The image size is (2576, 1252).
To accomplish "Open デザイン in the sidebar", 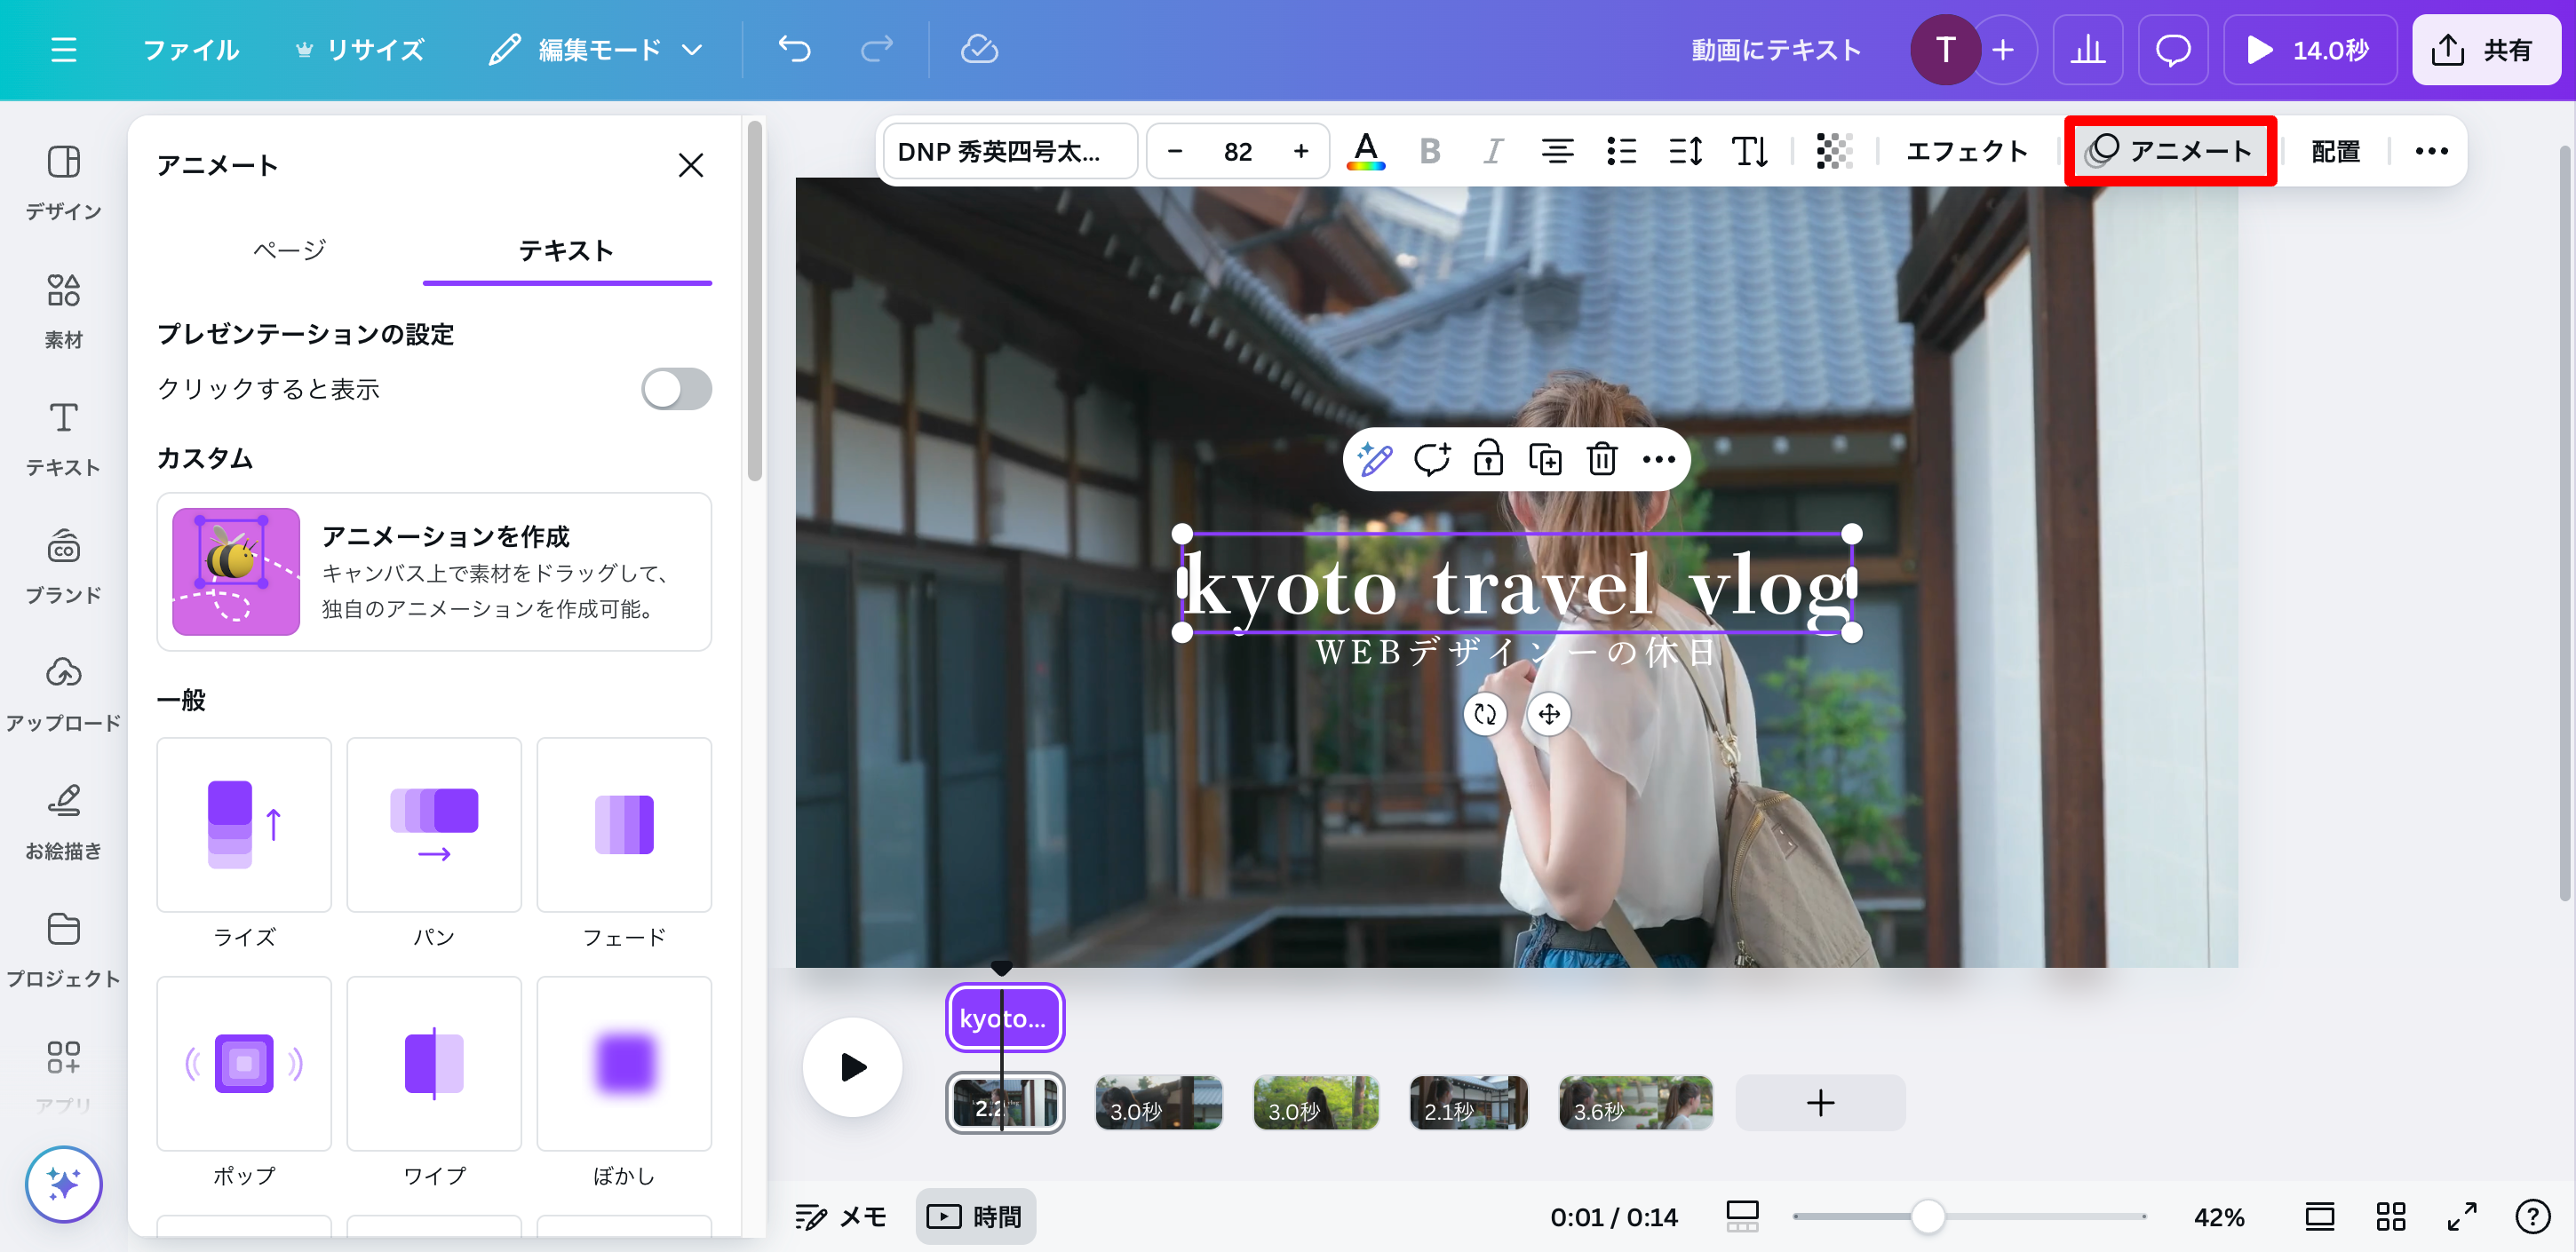I will (63, 182).
